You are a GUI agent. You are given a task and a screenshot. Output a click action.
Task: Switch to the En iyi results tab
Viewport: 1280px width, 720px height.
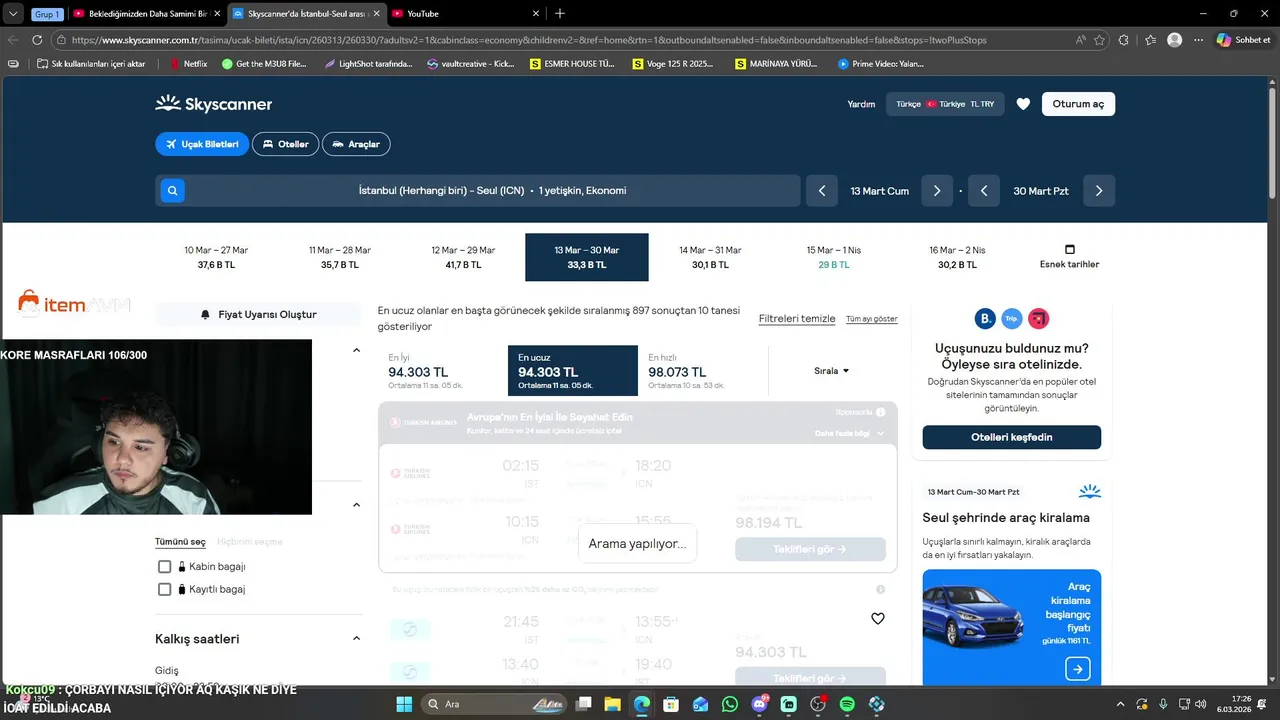click(443, 371)
